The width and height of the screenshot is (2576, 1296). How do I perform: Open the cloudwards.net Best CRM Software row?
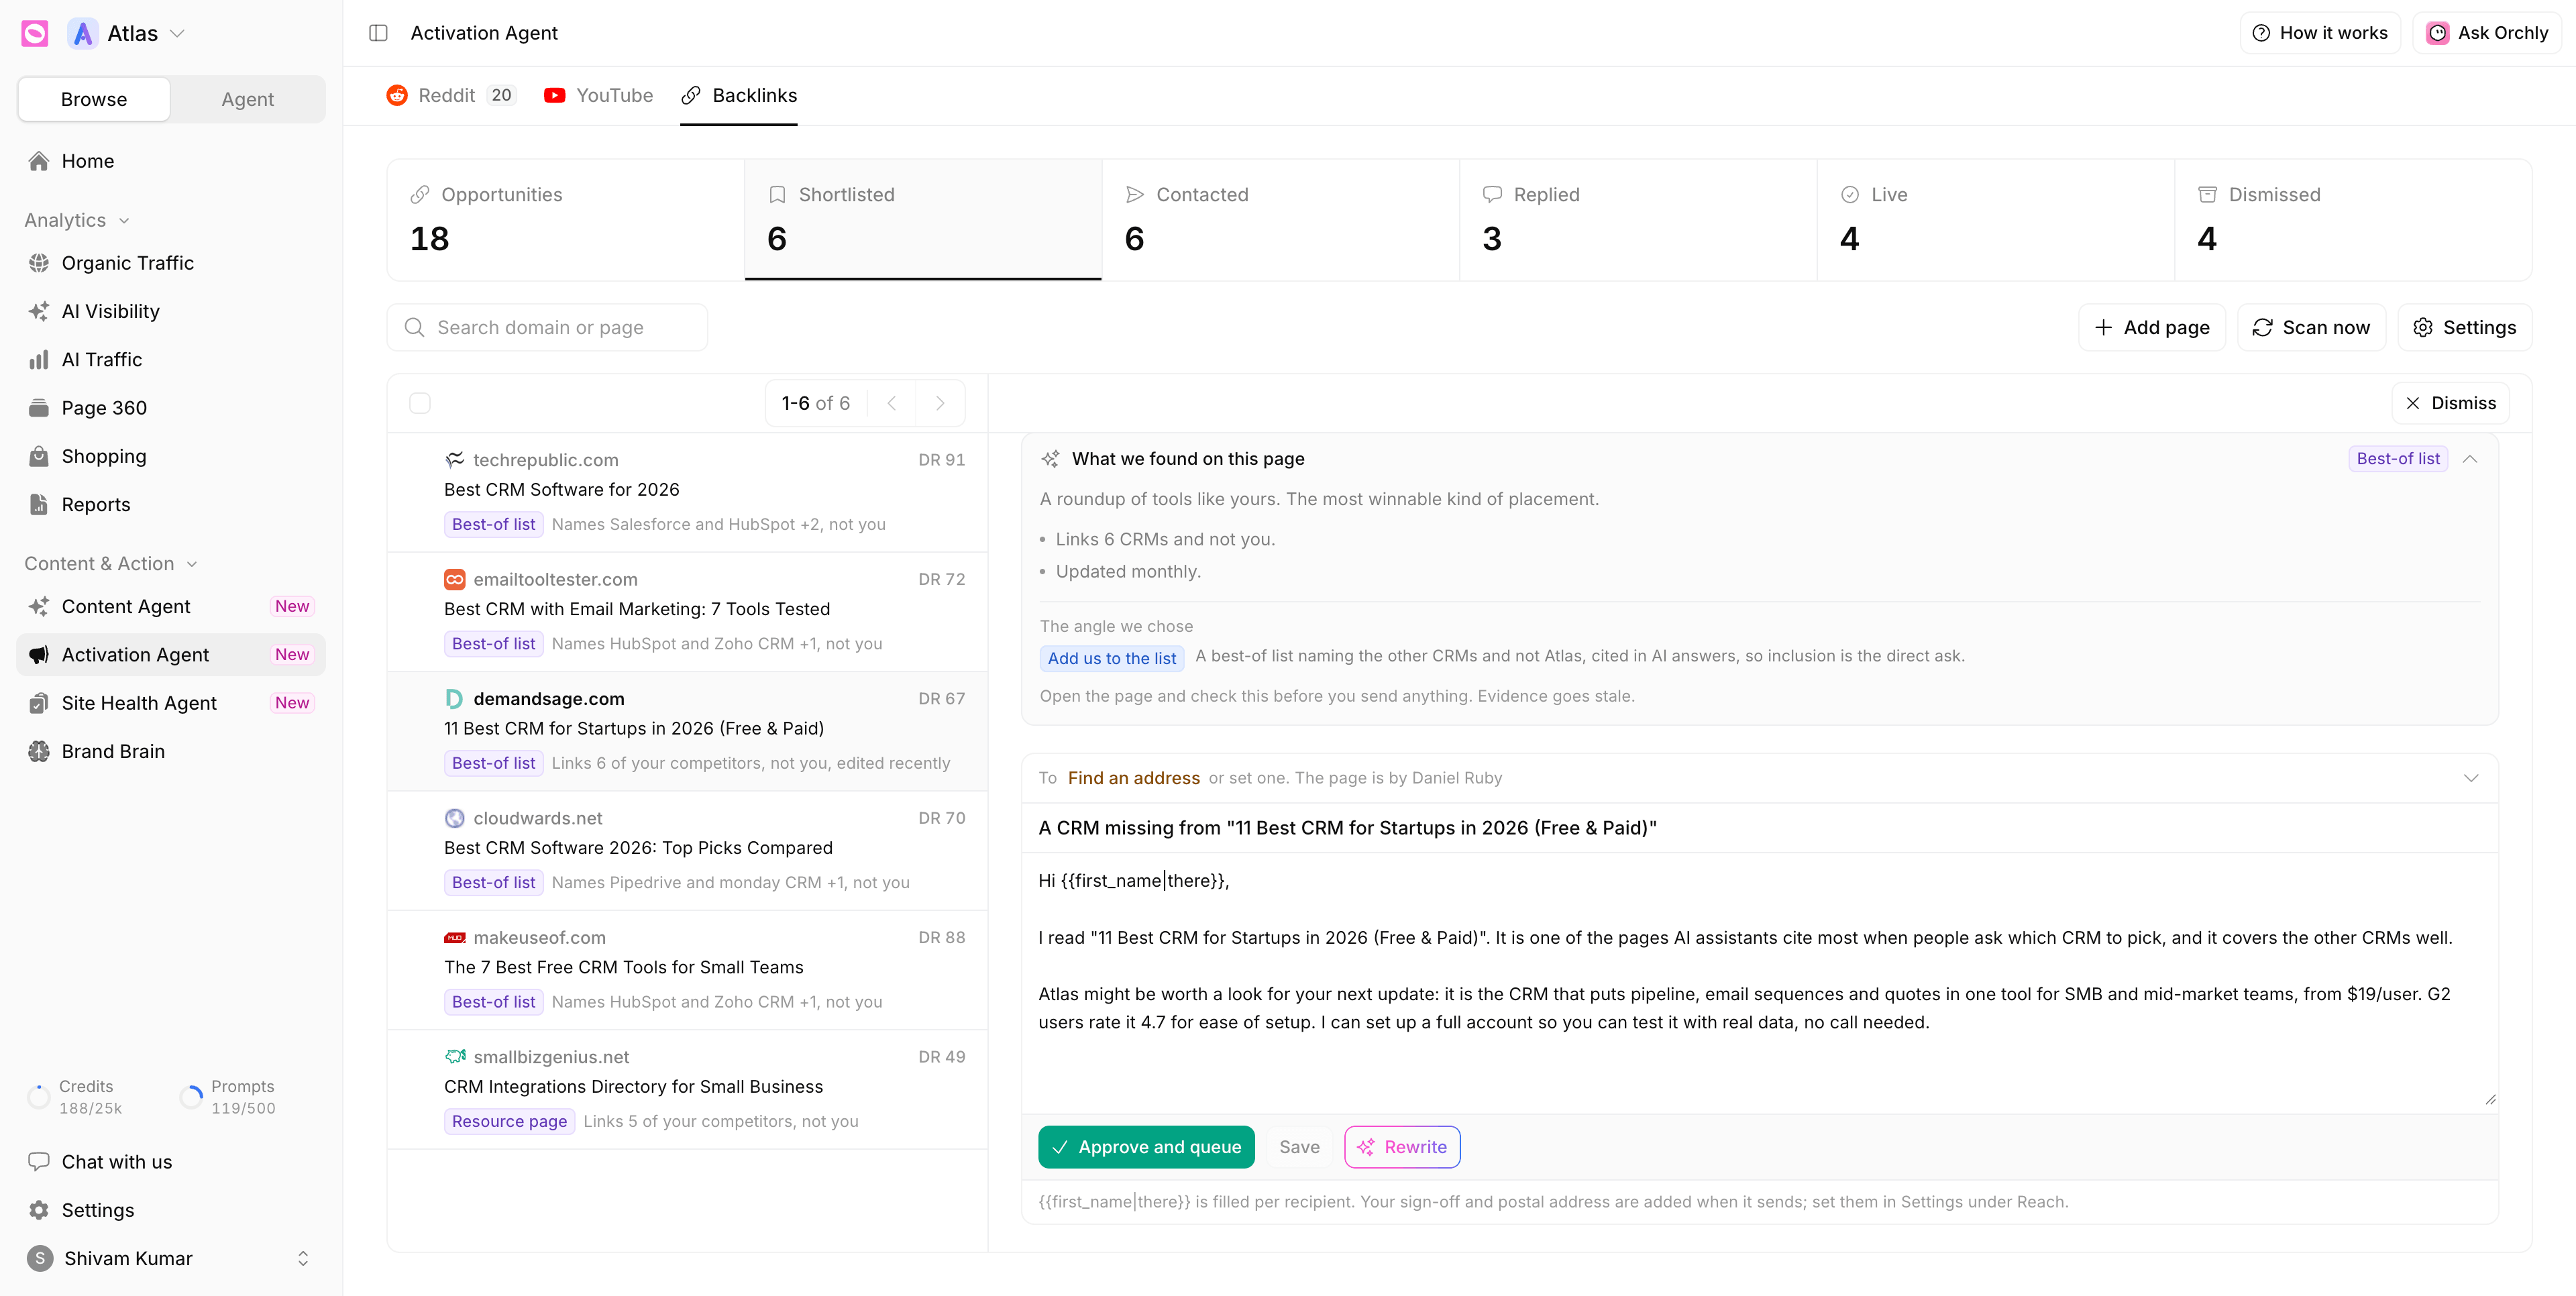pyautogui.click(x=687, y=850)
